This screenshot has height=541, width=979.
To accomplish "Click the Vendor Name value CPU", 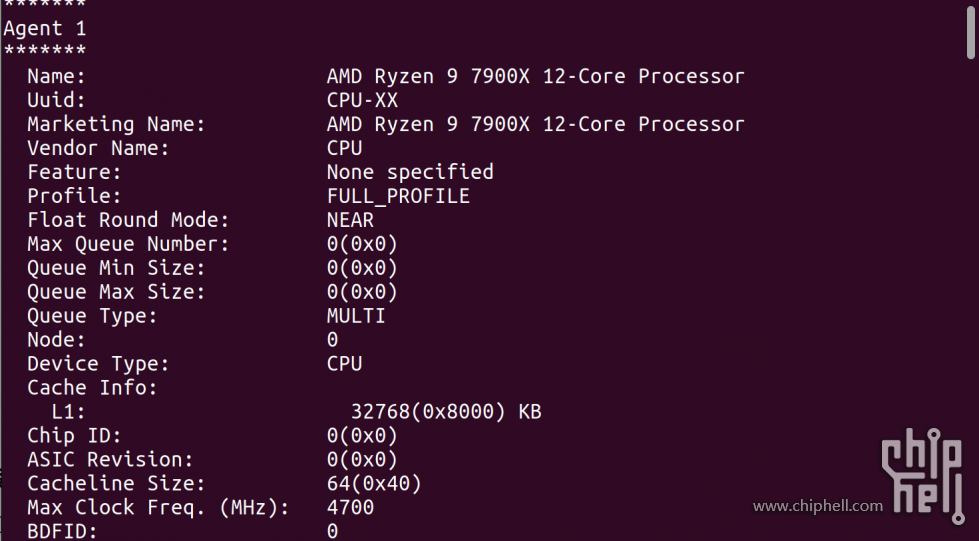I will tap(344, 148).
